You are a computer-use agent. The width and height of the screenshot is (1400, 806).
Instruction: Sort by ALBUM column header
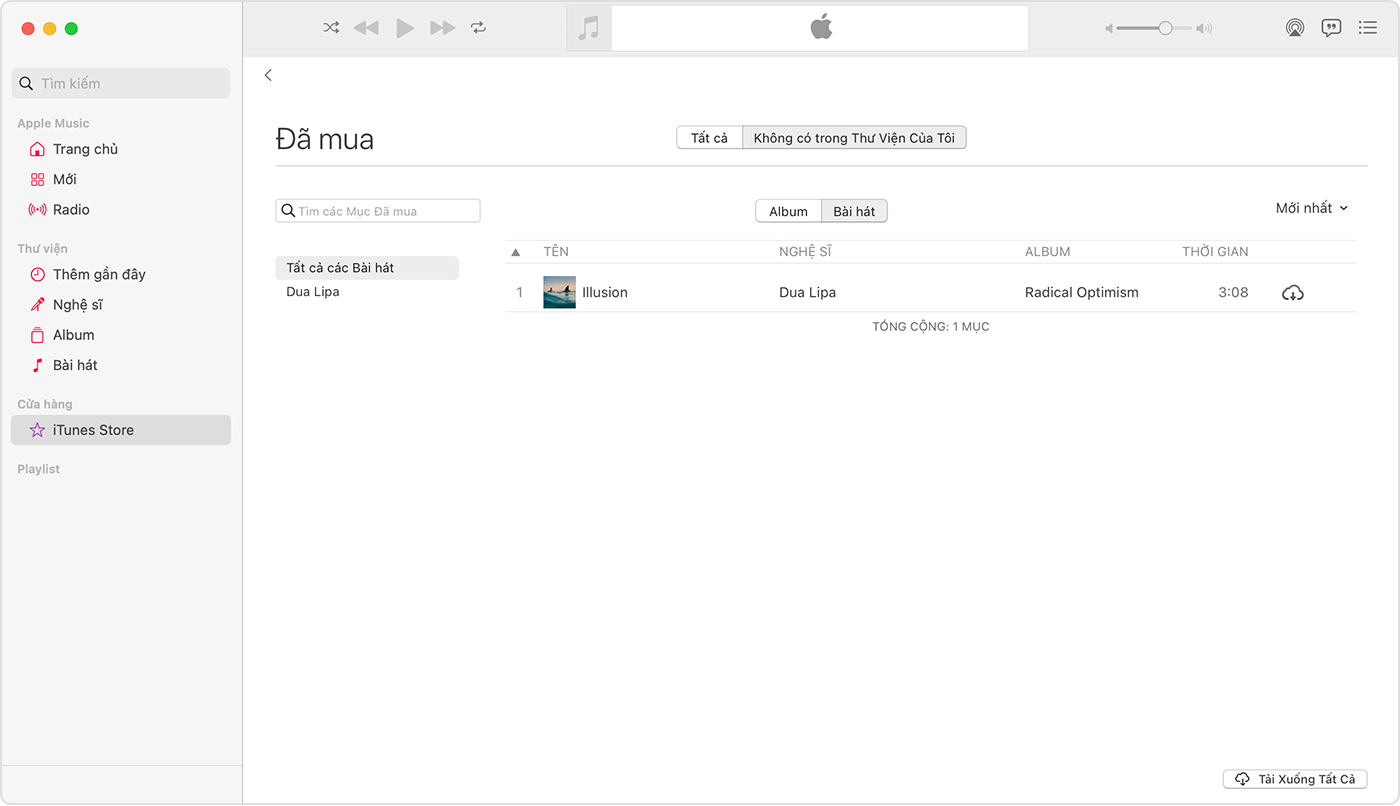(1047, 252)
